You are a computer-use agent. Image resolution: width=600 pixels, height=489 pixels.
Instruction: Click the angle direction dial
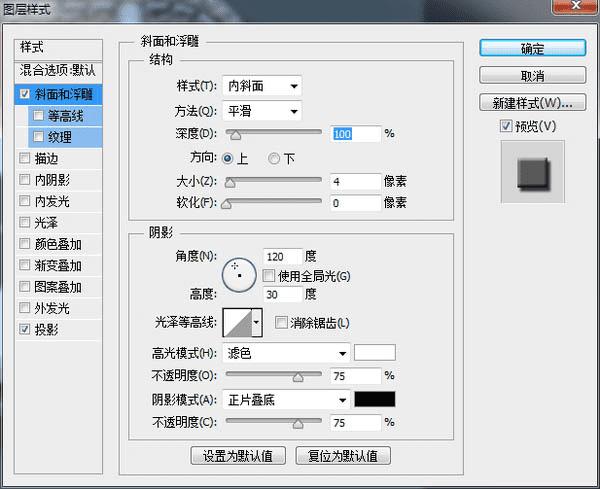coord(239,275)
